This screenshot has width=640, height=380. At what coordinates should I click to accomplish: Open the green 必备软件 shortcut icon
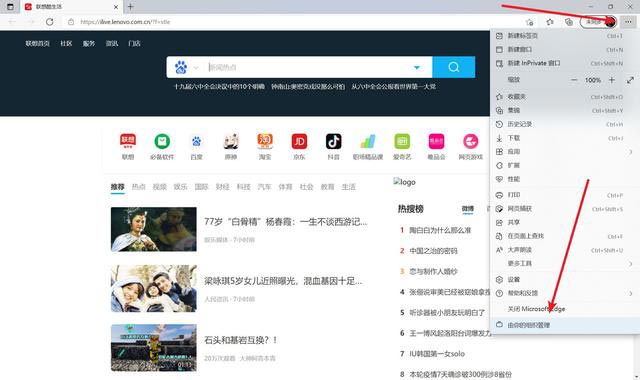[162, 142]
